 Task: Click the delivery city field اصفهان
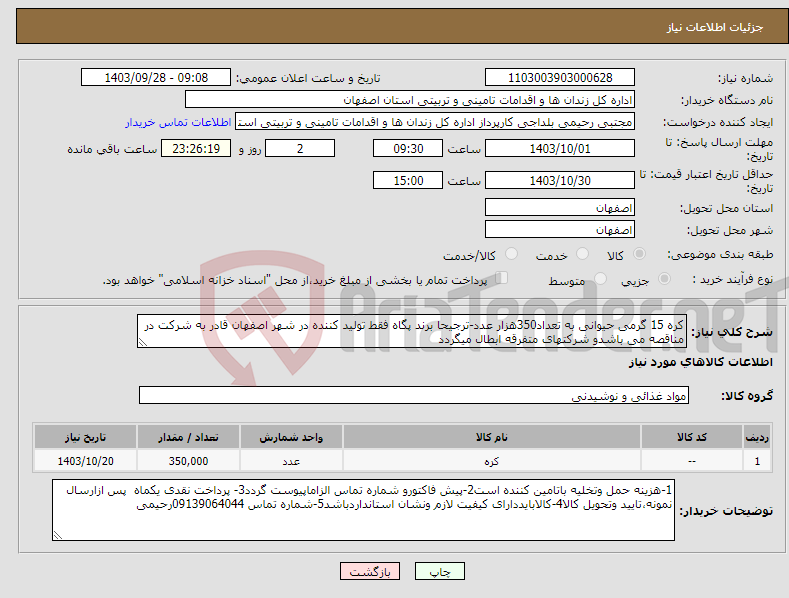coord(560,230)
